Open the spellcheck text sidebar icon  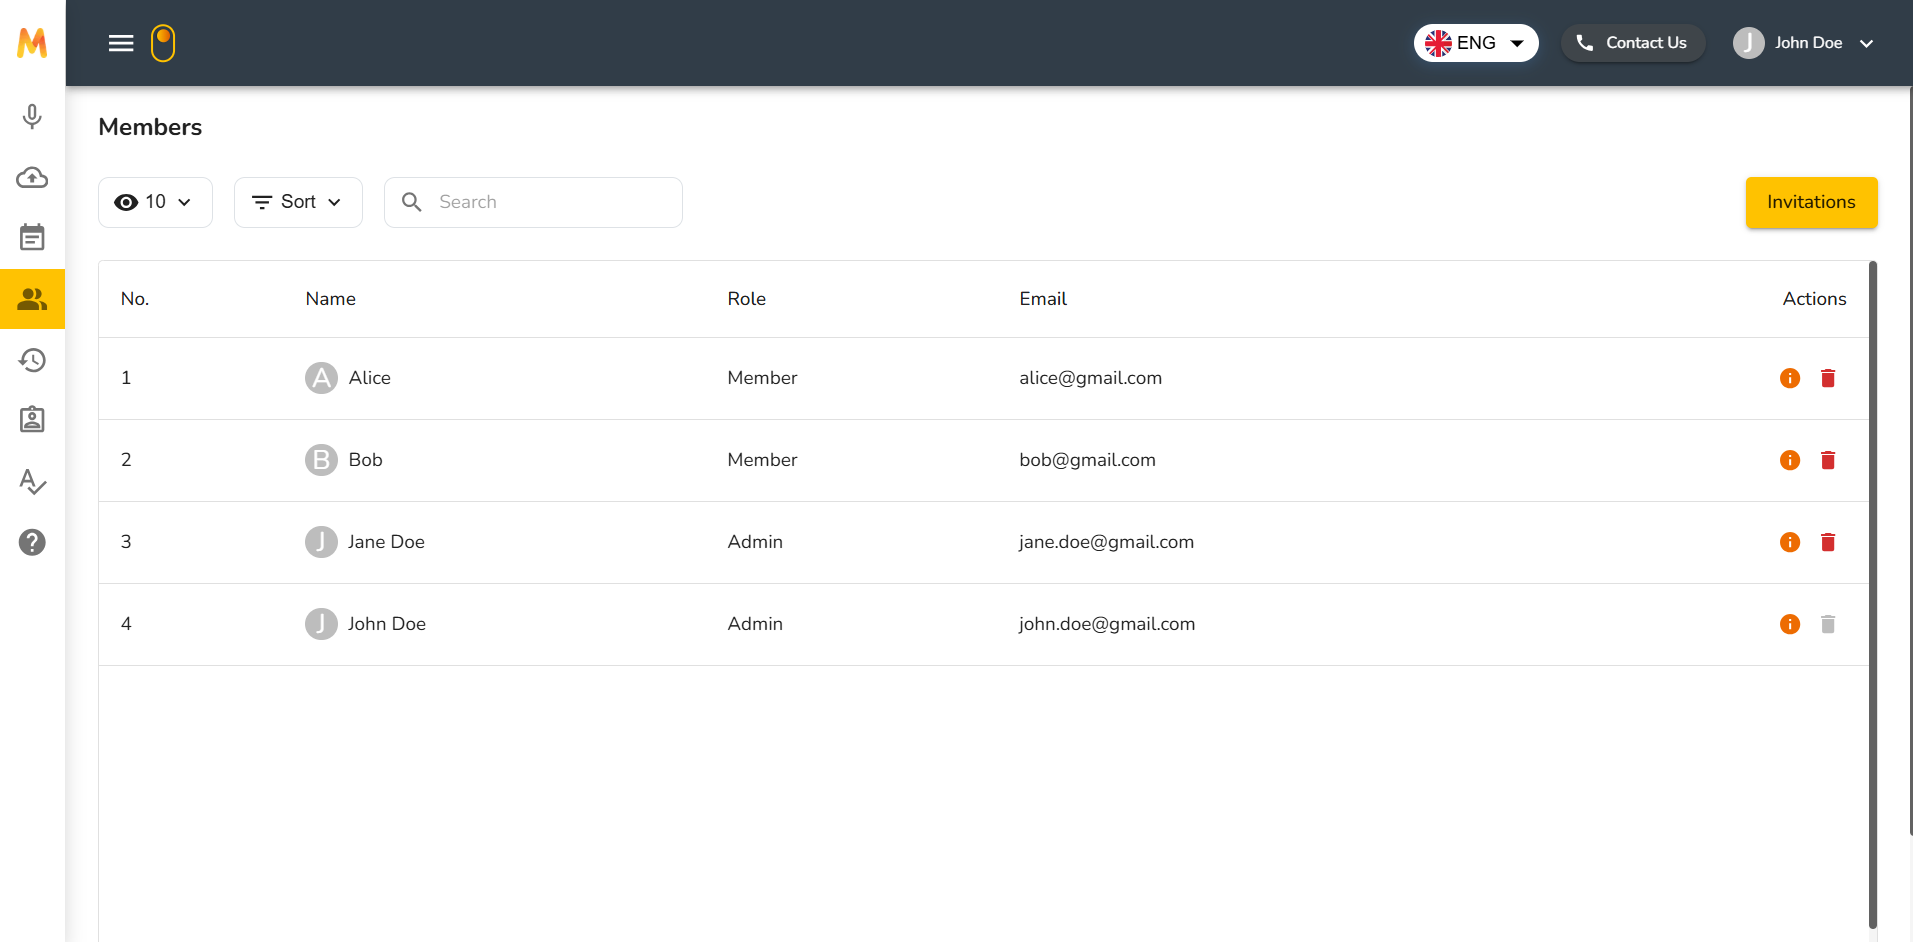[x=32, y=482]
